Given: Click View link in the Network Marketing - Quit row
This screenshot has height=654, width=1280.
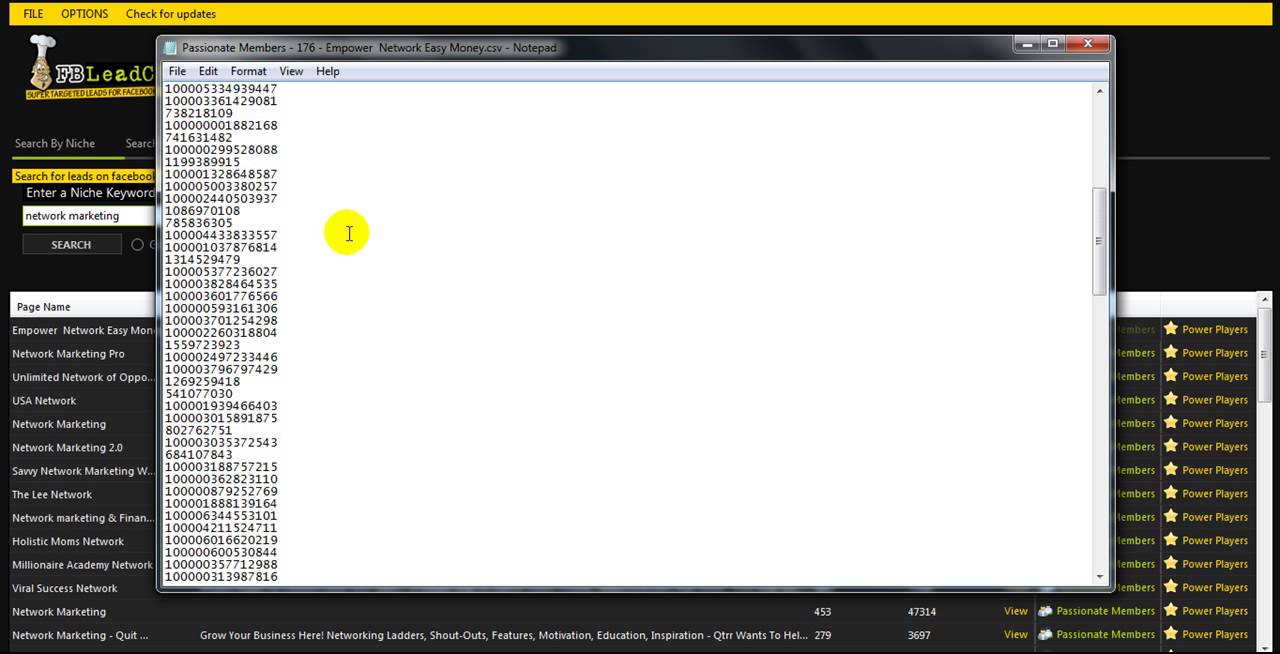Looking at the screenshot, I should (1016, 635).
